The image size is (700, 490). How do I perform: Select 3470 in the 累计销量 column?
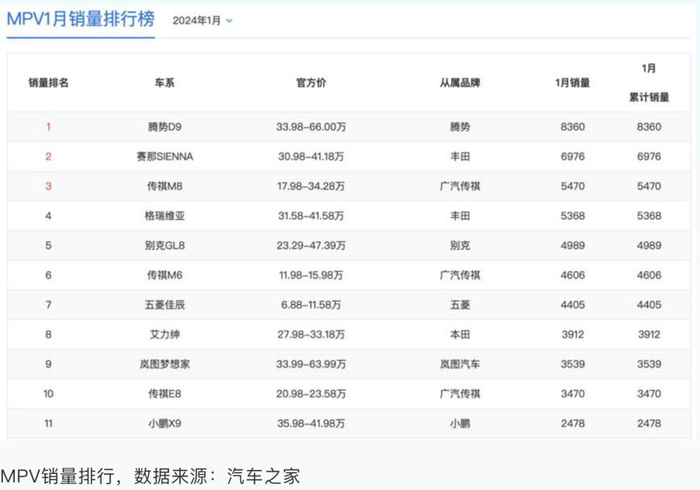[649, 394]
